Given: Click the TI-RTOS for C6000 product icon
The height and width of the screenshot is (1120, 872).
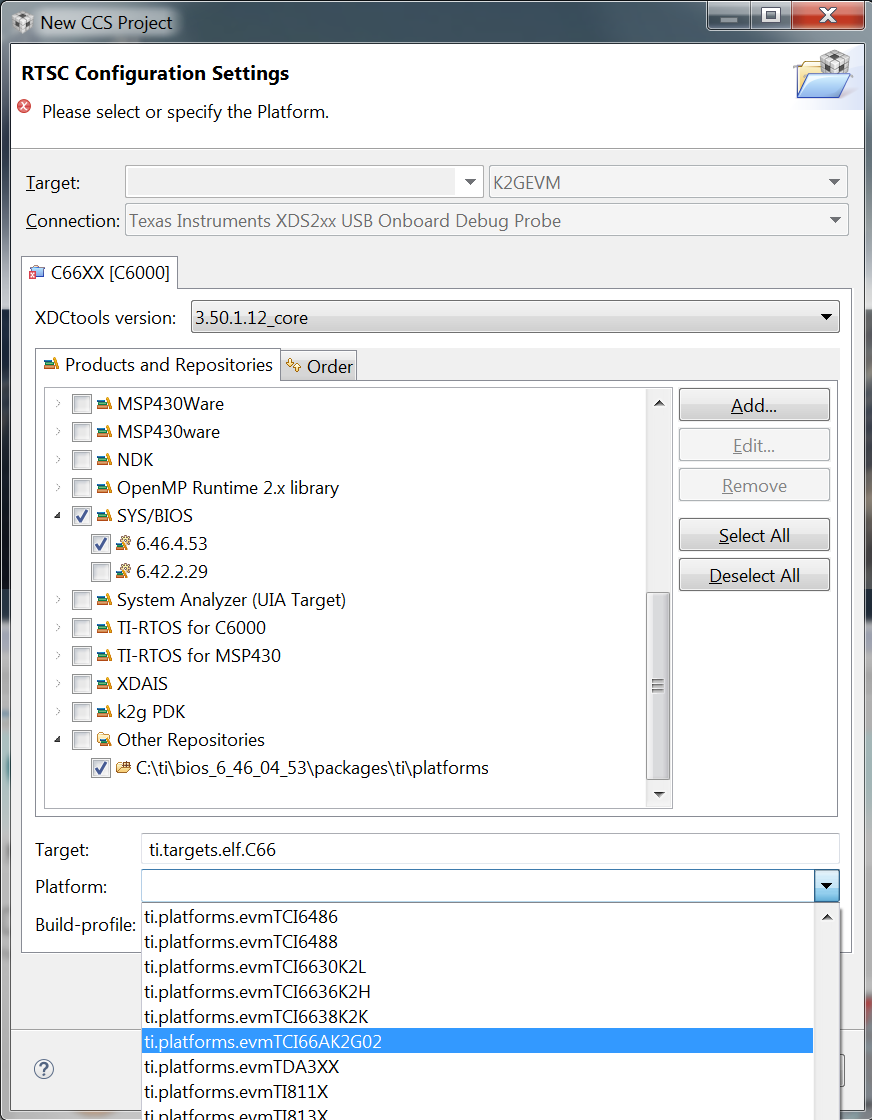Looking at the screenshot, I should (104, 628).
